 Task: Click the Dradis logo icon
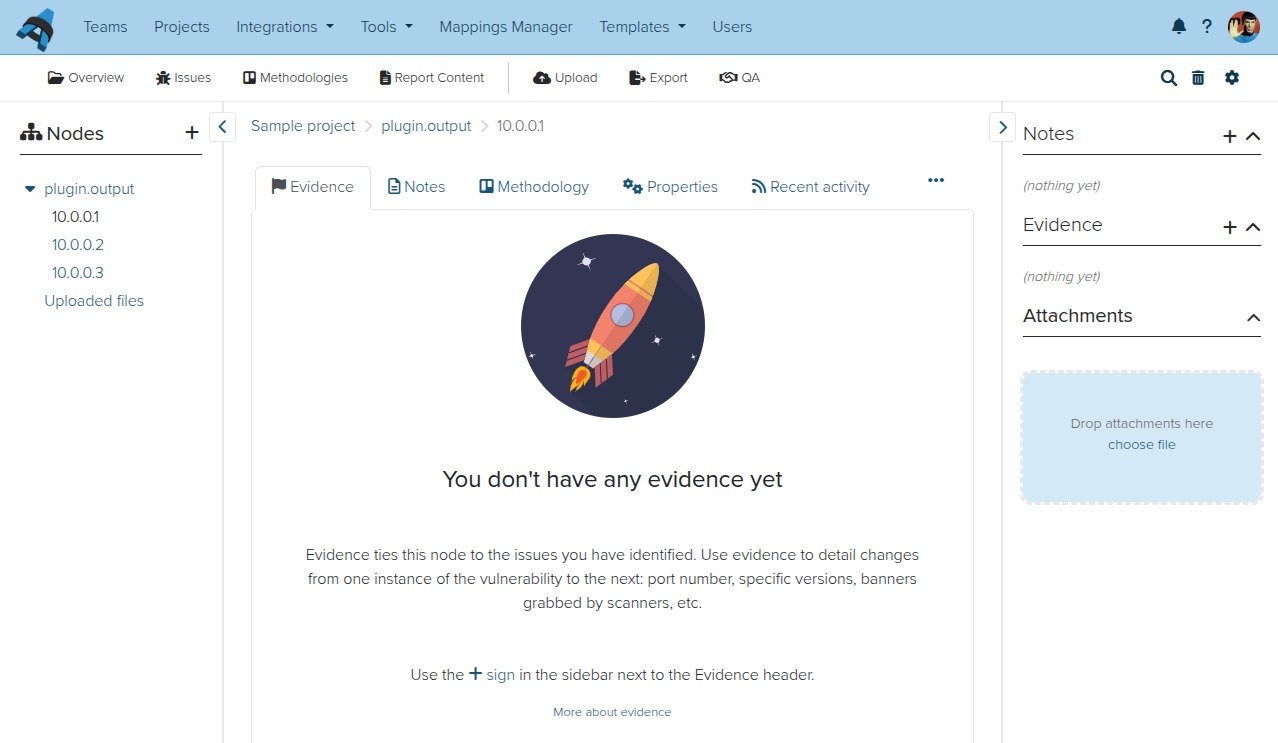35,29
